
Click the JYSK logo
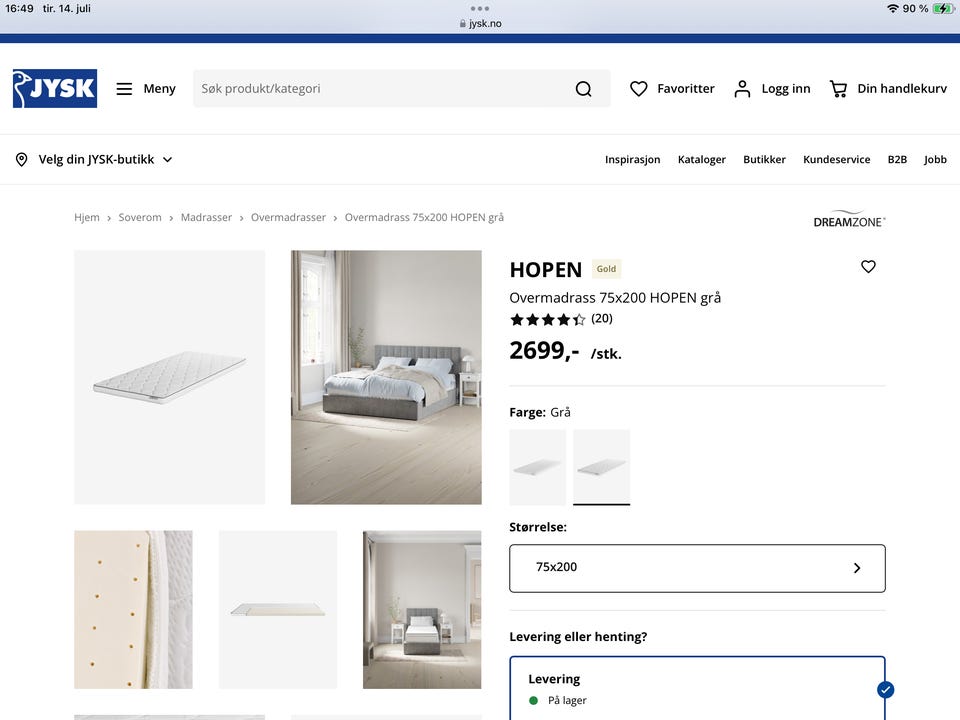pos(54,89)
